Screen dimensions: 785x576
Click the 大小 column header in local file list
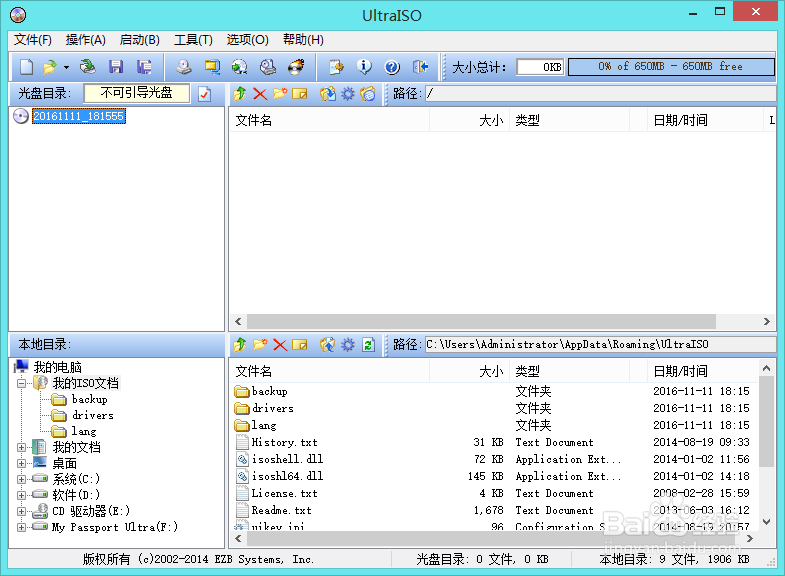pos(470,371)
